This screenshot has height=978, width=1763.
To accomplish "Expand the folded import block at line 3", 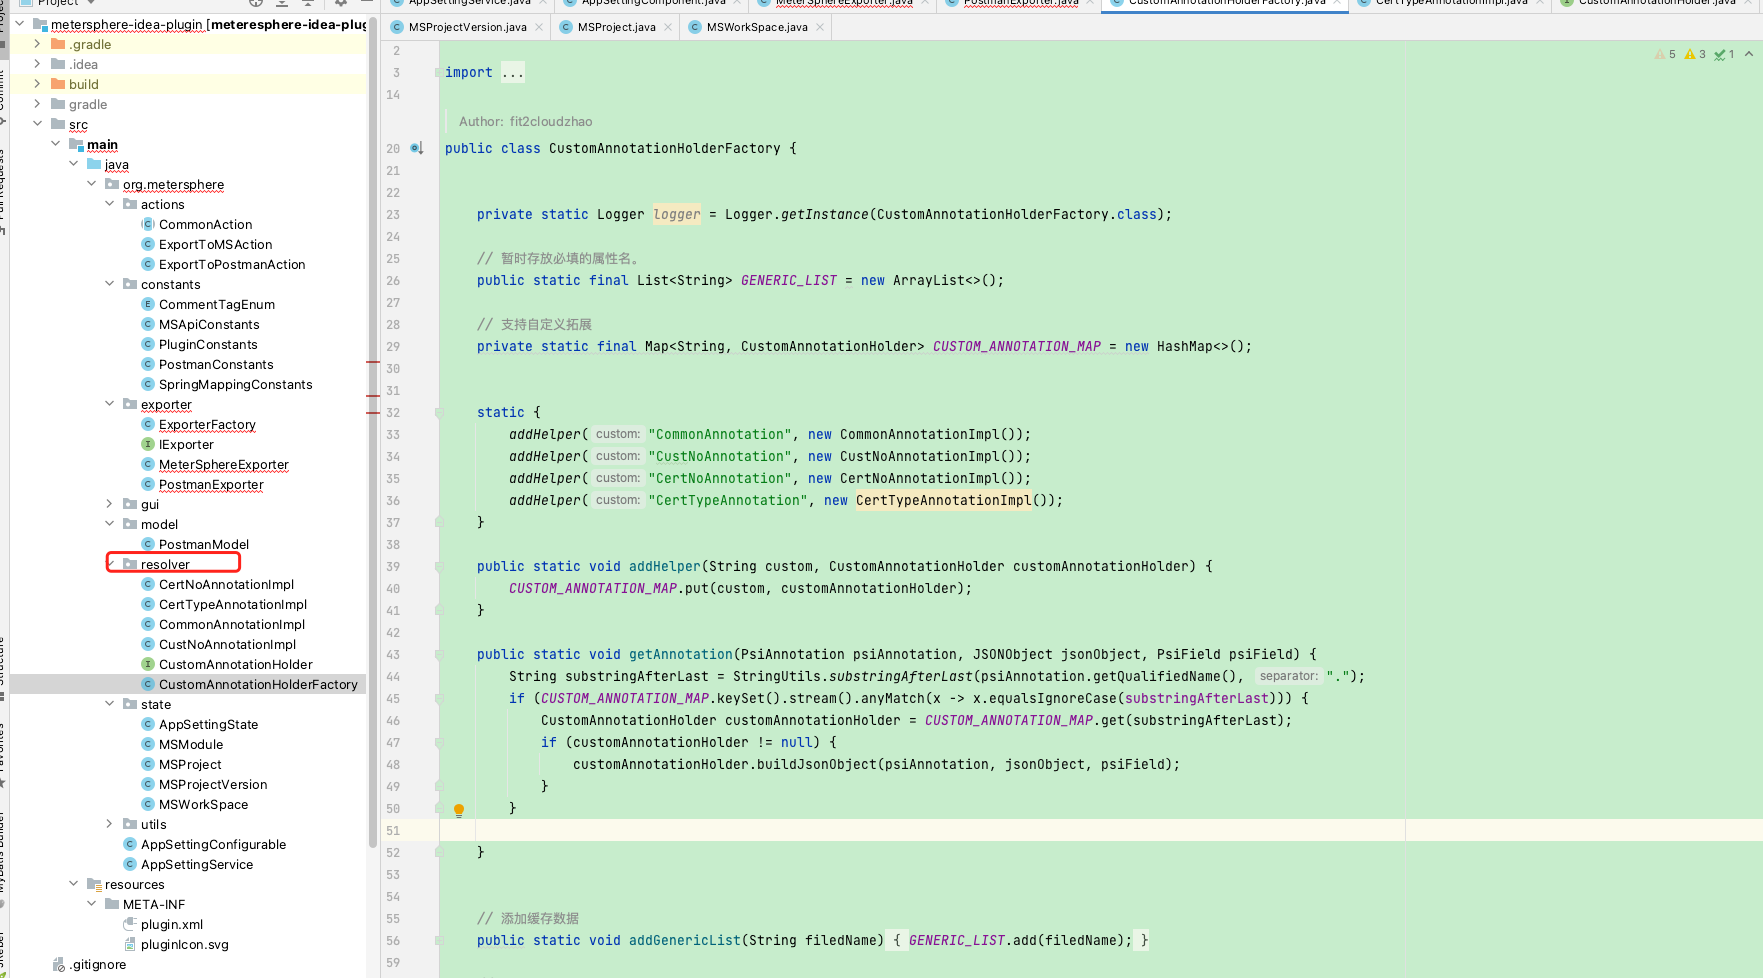I will coord(512,72).
